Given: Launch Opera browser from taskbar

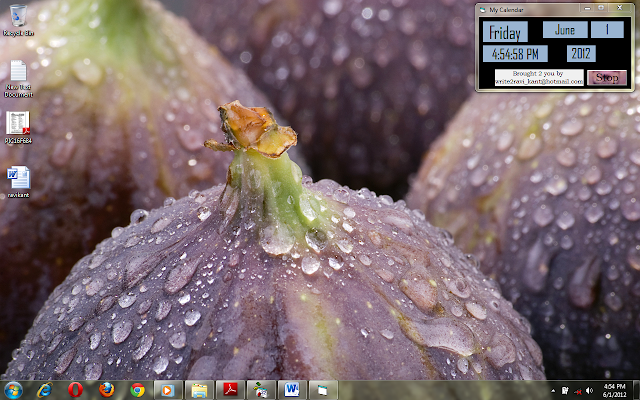Looking at the screenshot, I should point(76,390).
